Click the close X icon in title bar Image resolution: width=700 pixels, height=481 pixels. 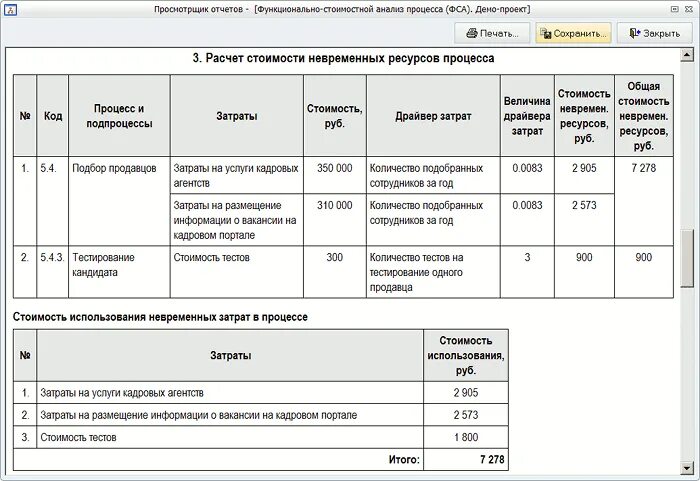click(689, 9)
